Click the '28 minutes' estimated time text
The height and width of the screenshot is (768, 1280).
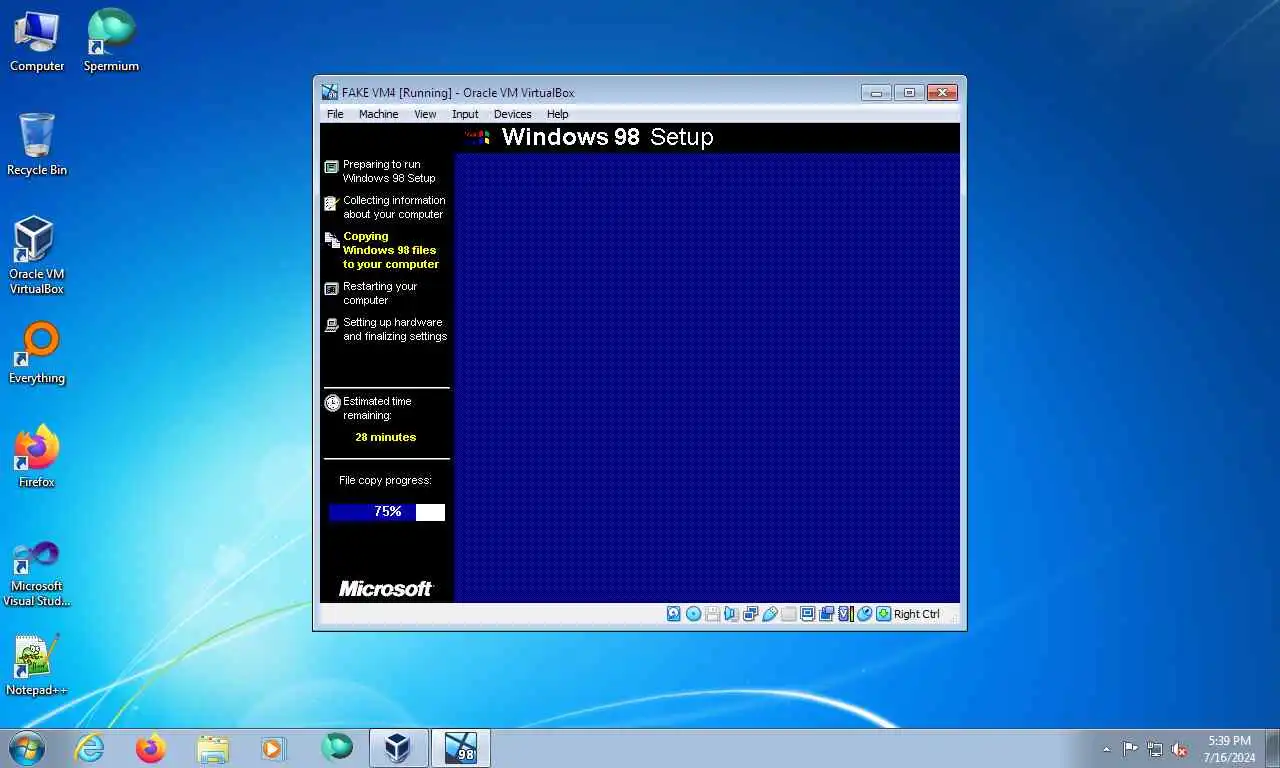[385, 437]
